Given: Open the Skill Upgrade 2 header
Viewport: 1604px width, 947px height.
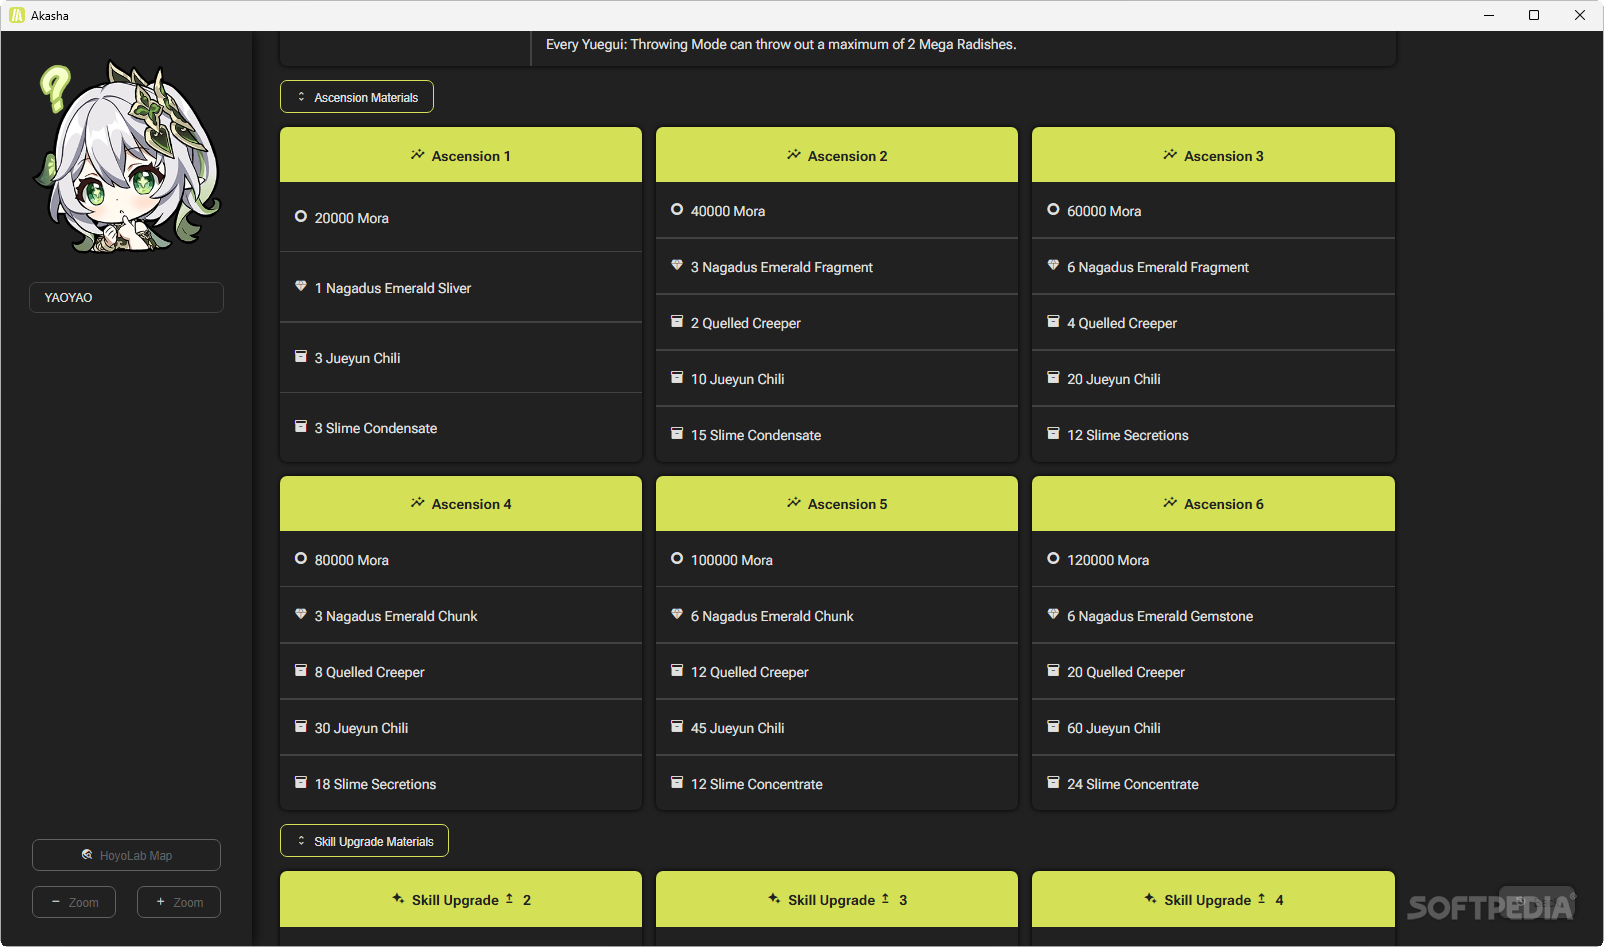Looking at the screenshot, I should (461, 899).
